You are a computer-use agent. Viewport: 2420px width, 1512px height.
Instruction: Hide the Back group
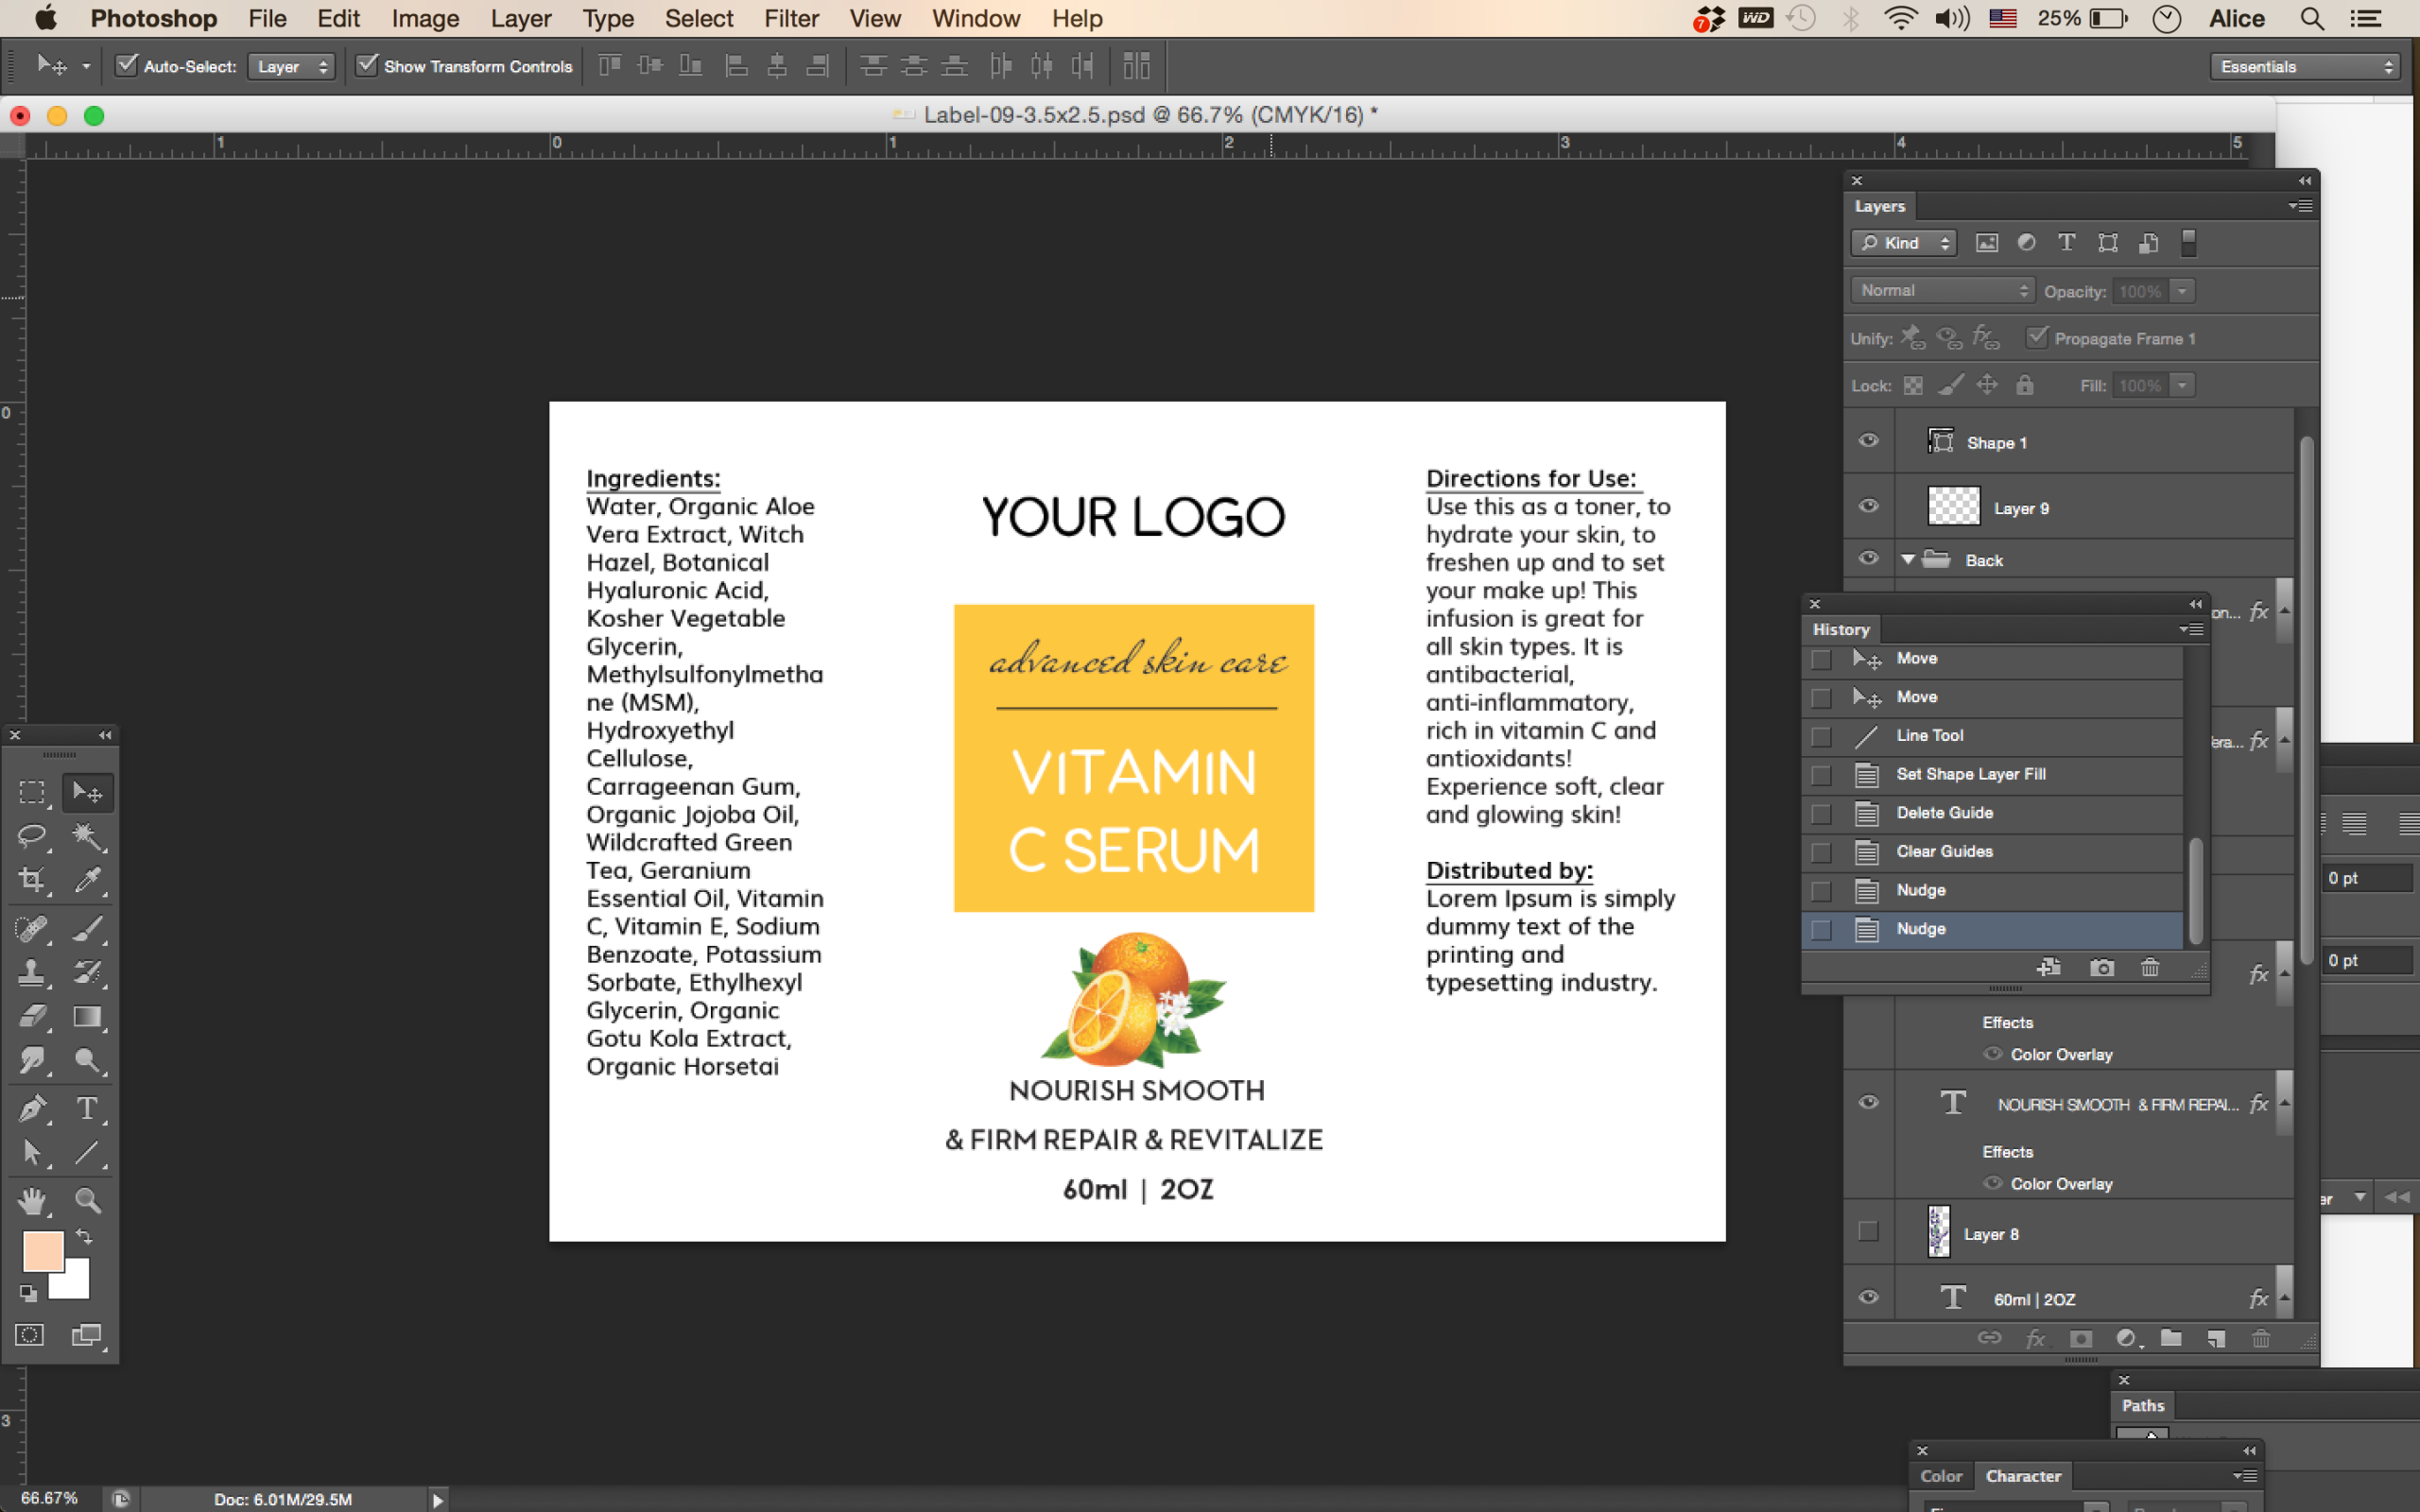pos(1868,559)
